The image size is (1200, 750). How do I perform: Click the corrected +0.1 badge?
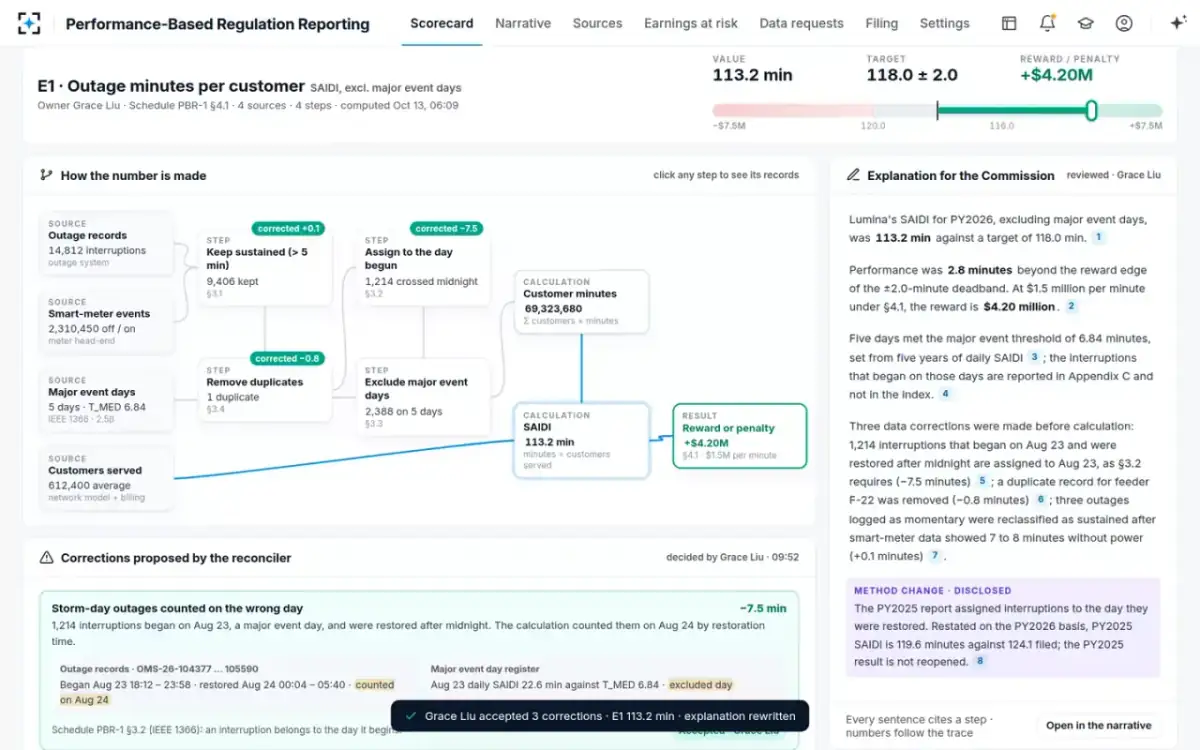click(288, 229)
